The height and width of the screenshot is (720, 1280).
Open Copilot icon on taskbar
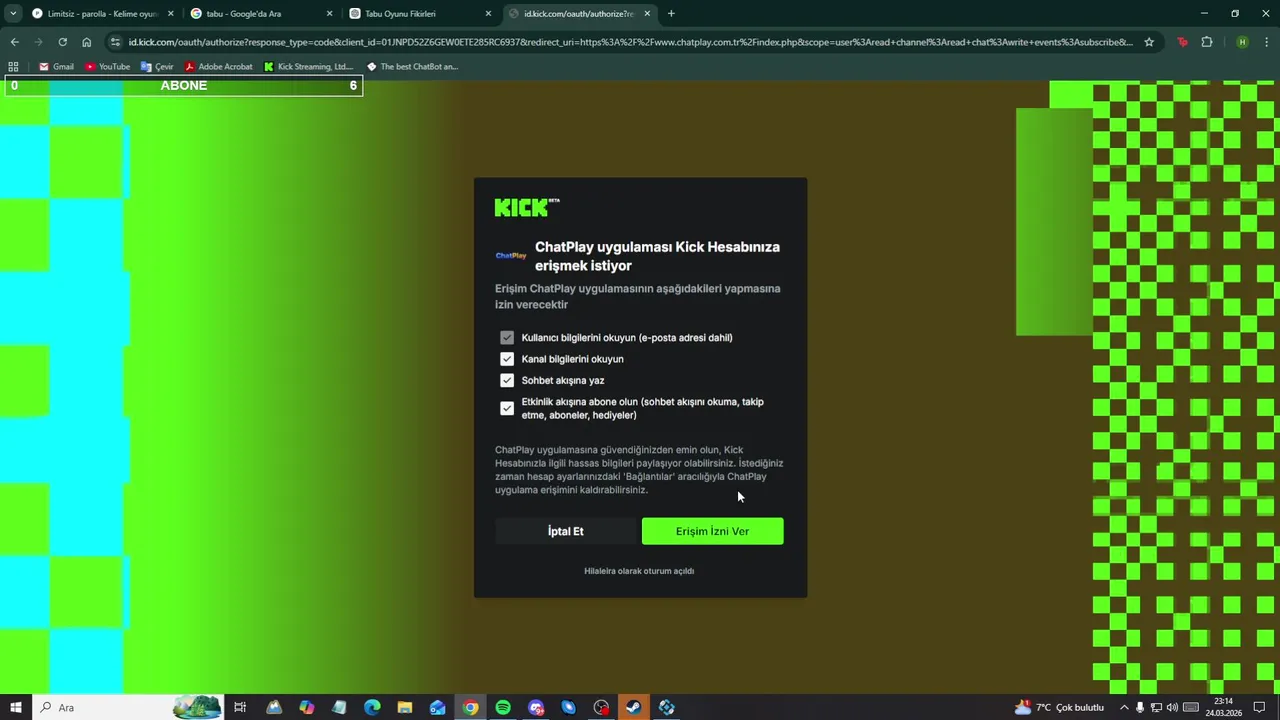coord(307,708)
